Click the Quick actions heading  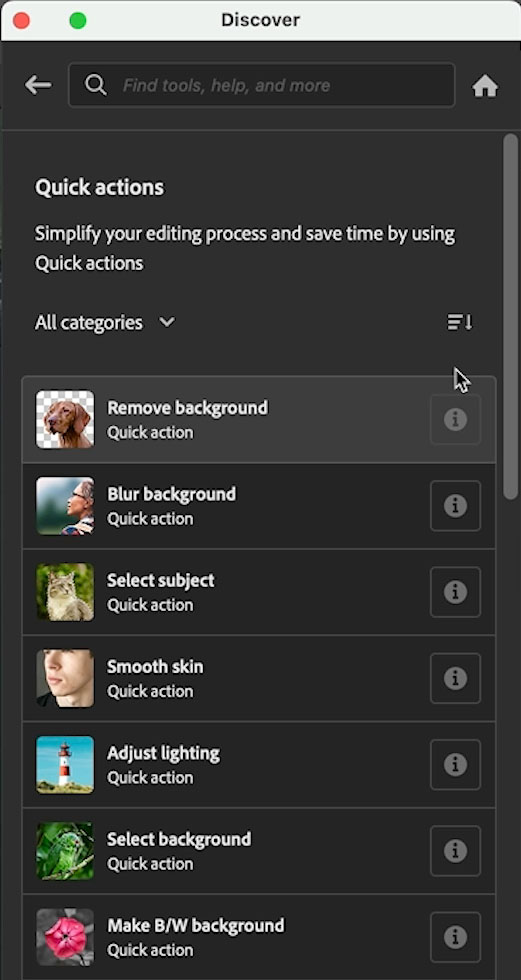point(99,187)
